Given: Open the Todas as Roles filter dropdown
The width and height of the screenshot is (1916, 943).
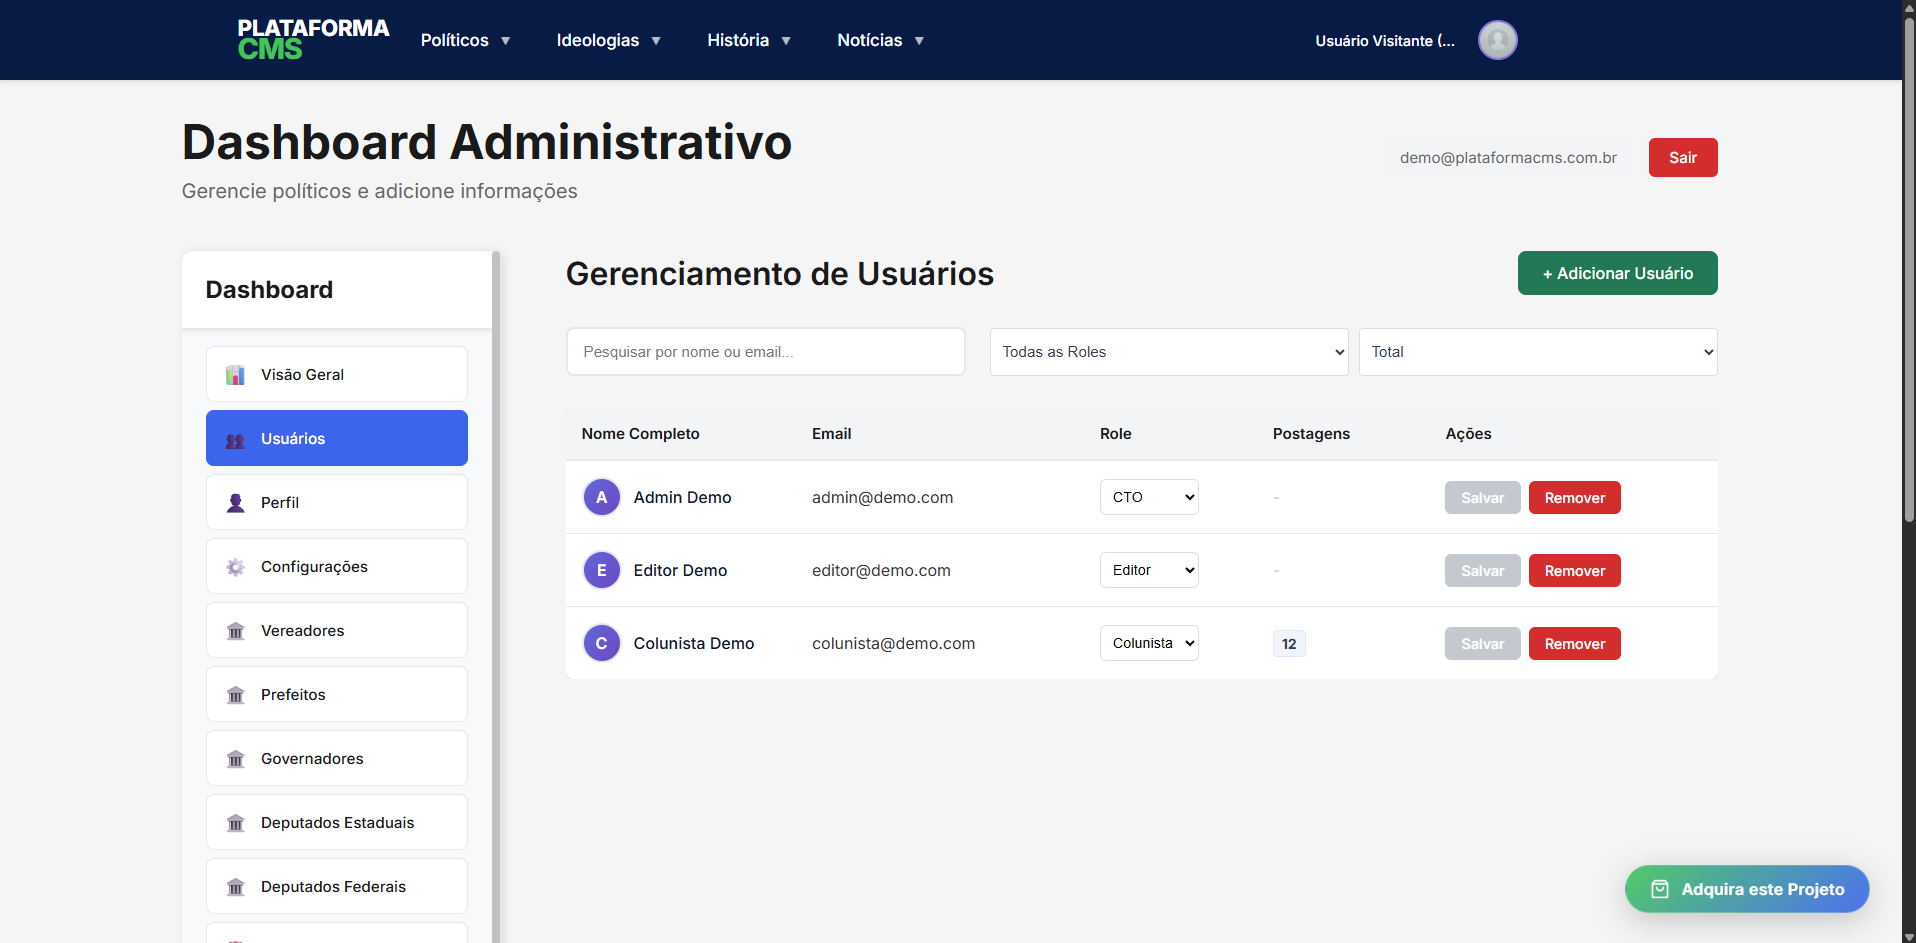Looking at the screenshot, I should [1168, 352].
